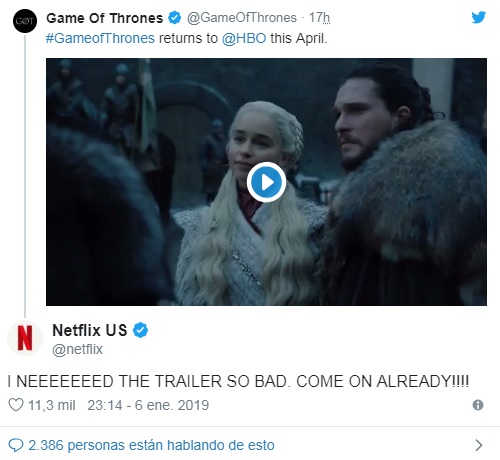Click the Game Of Thrones display name

105,18
